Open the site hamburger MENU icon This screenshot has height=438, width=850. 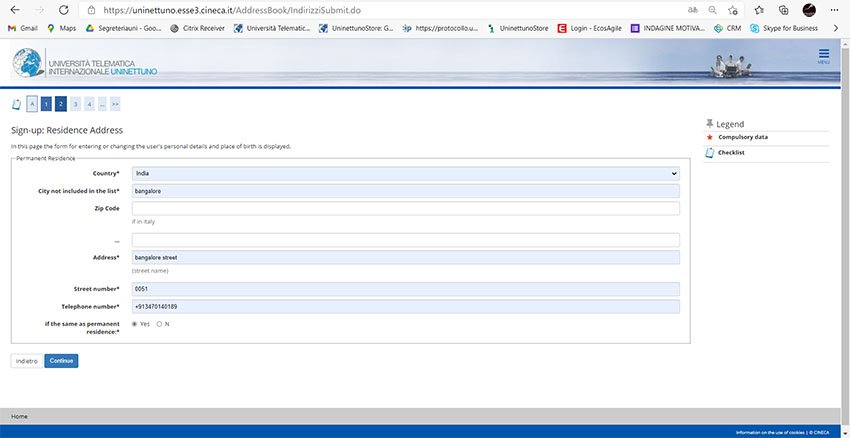coord(823,55)
